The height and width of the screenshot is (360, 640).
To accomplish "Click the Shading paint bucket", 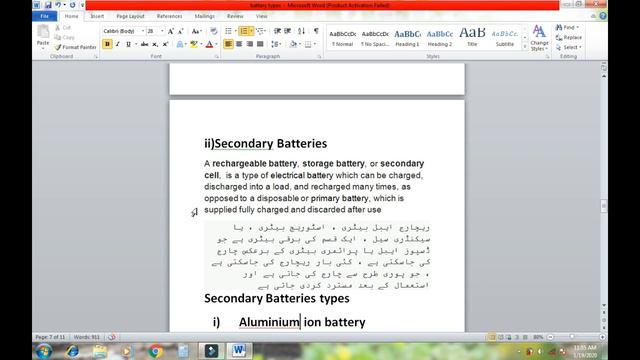I will [x=293, y=44].
